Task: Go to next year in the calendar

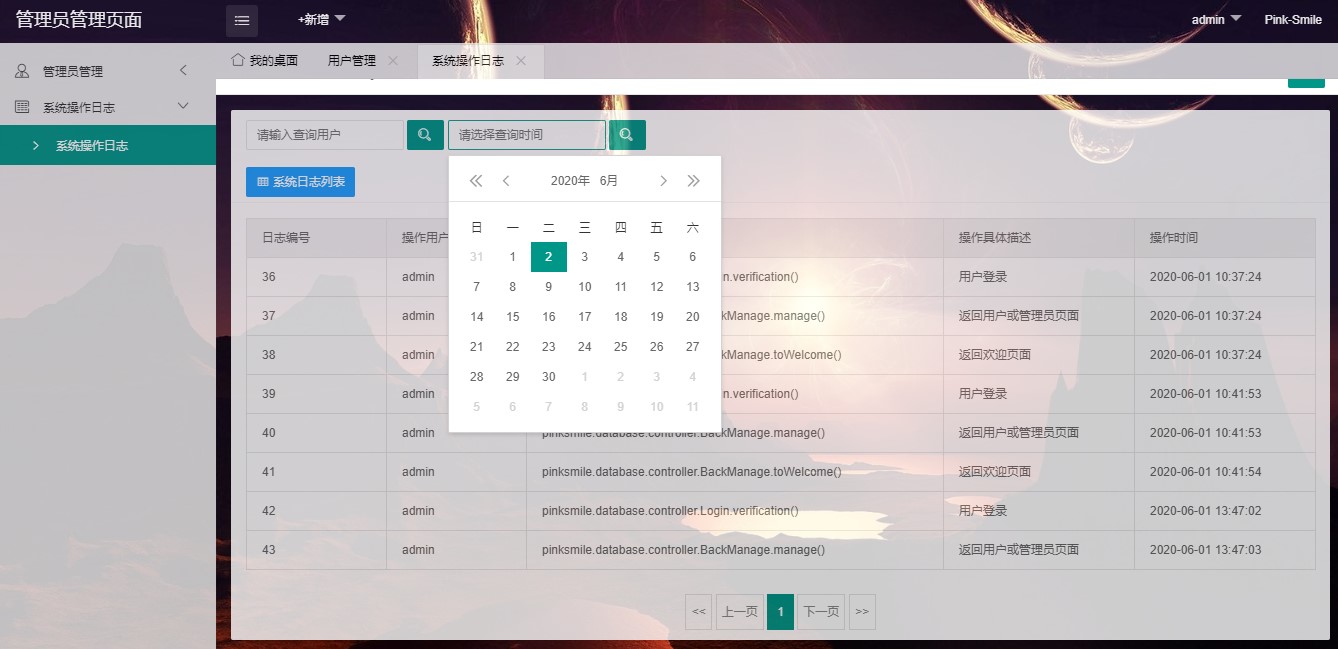Action: coord(694,181)
